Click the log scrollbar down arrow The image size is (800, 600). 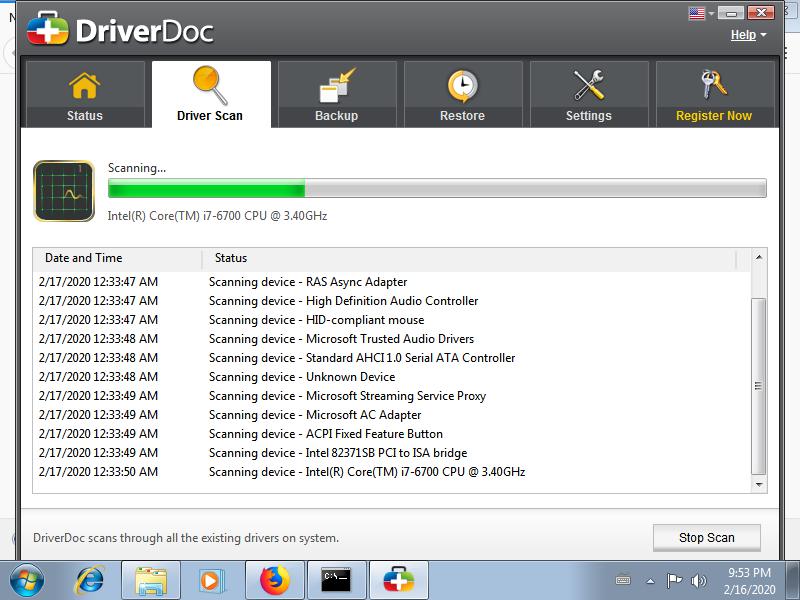(759, 485)
